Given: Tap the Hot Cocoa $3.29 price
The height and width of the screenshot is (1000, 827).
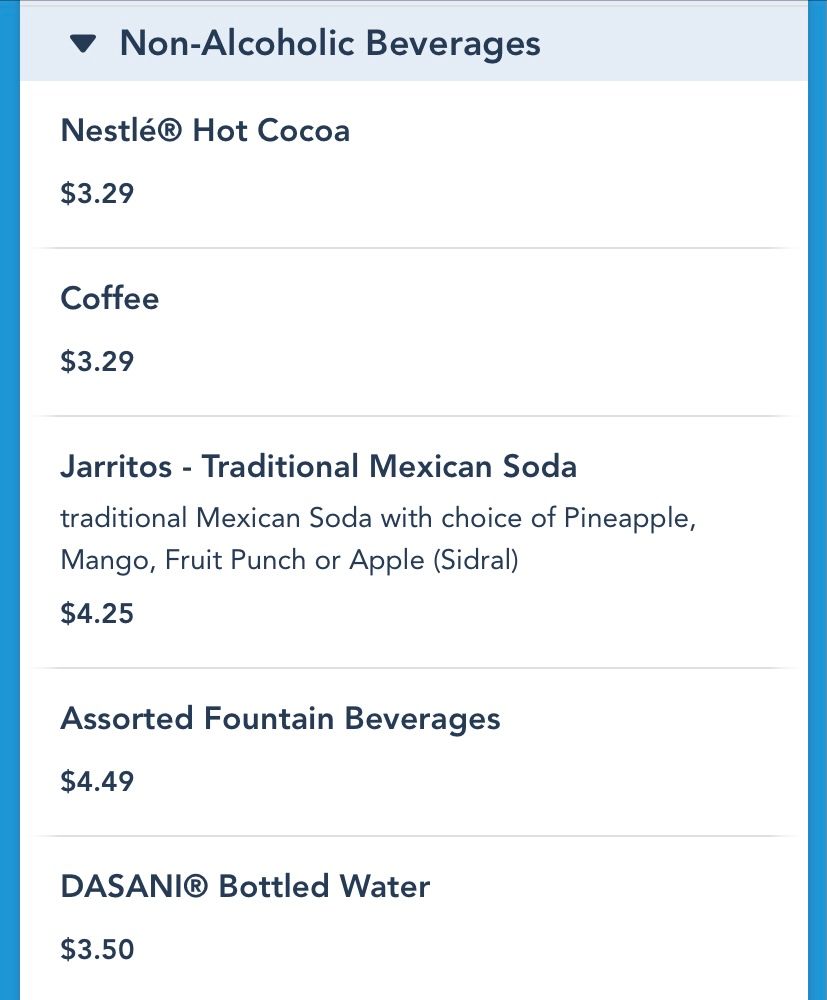Looking at the screenshot, I should [97, 193].
